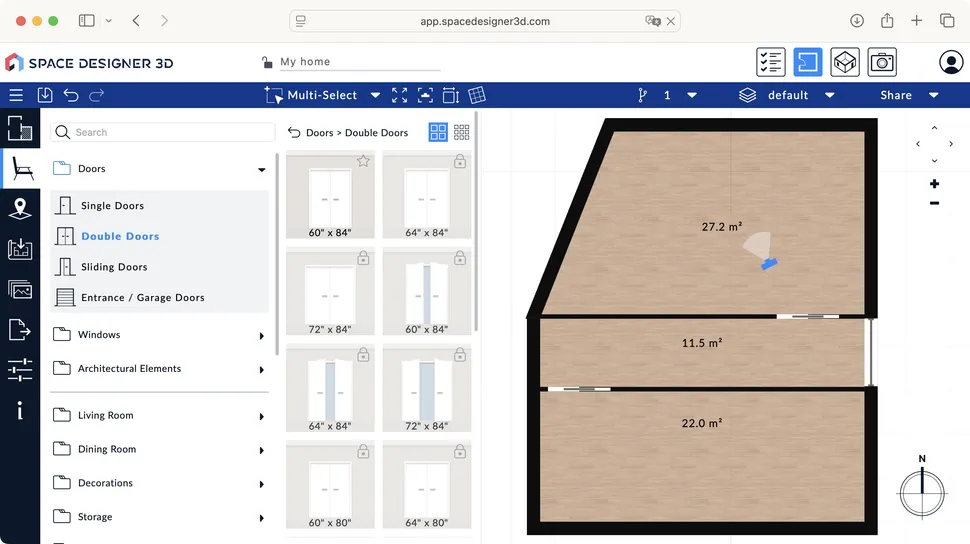The height and width of the screenshot is (544, 970).
Task: Click the Share button
Action: tap(896, 96)
